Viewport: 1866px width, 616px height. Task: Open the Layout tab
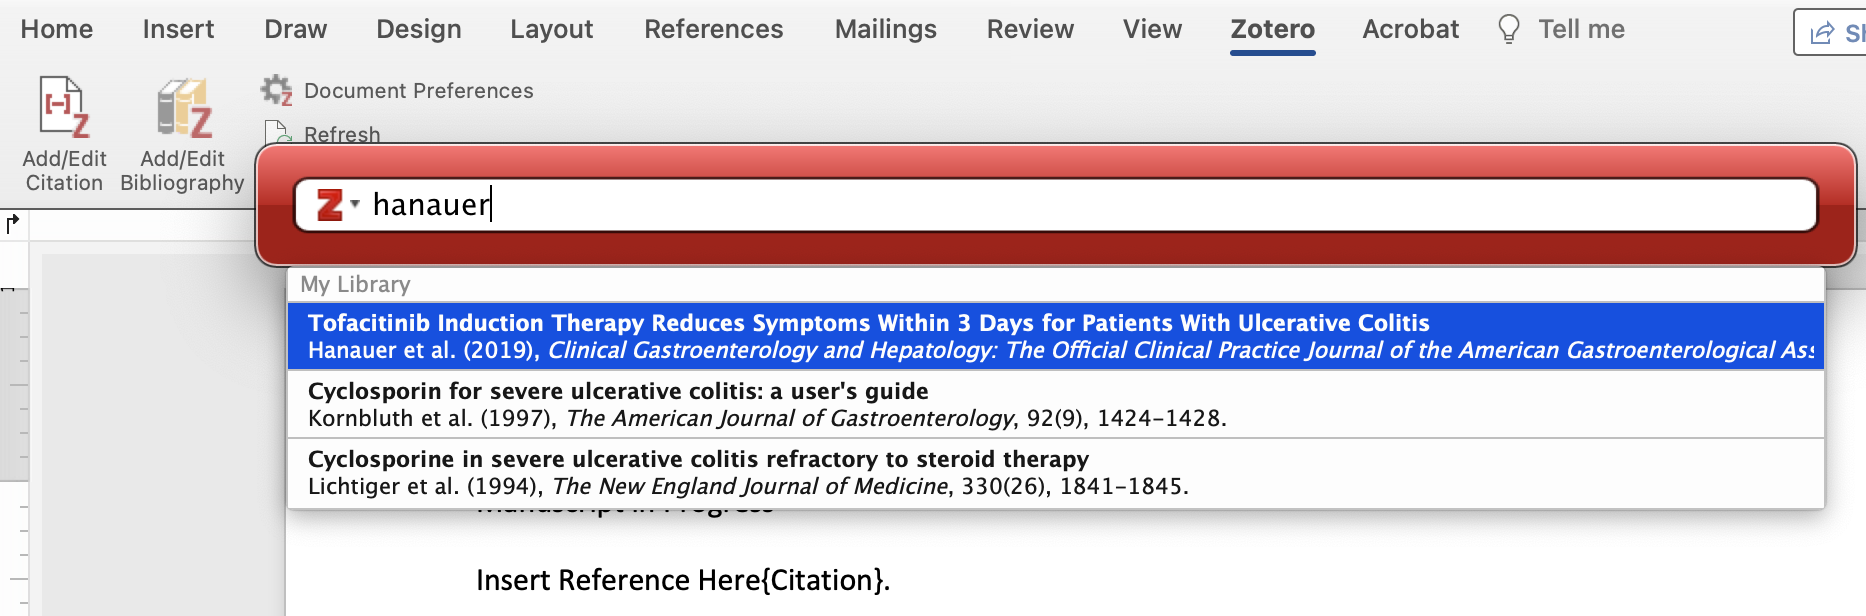tap(551, 30)
